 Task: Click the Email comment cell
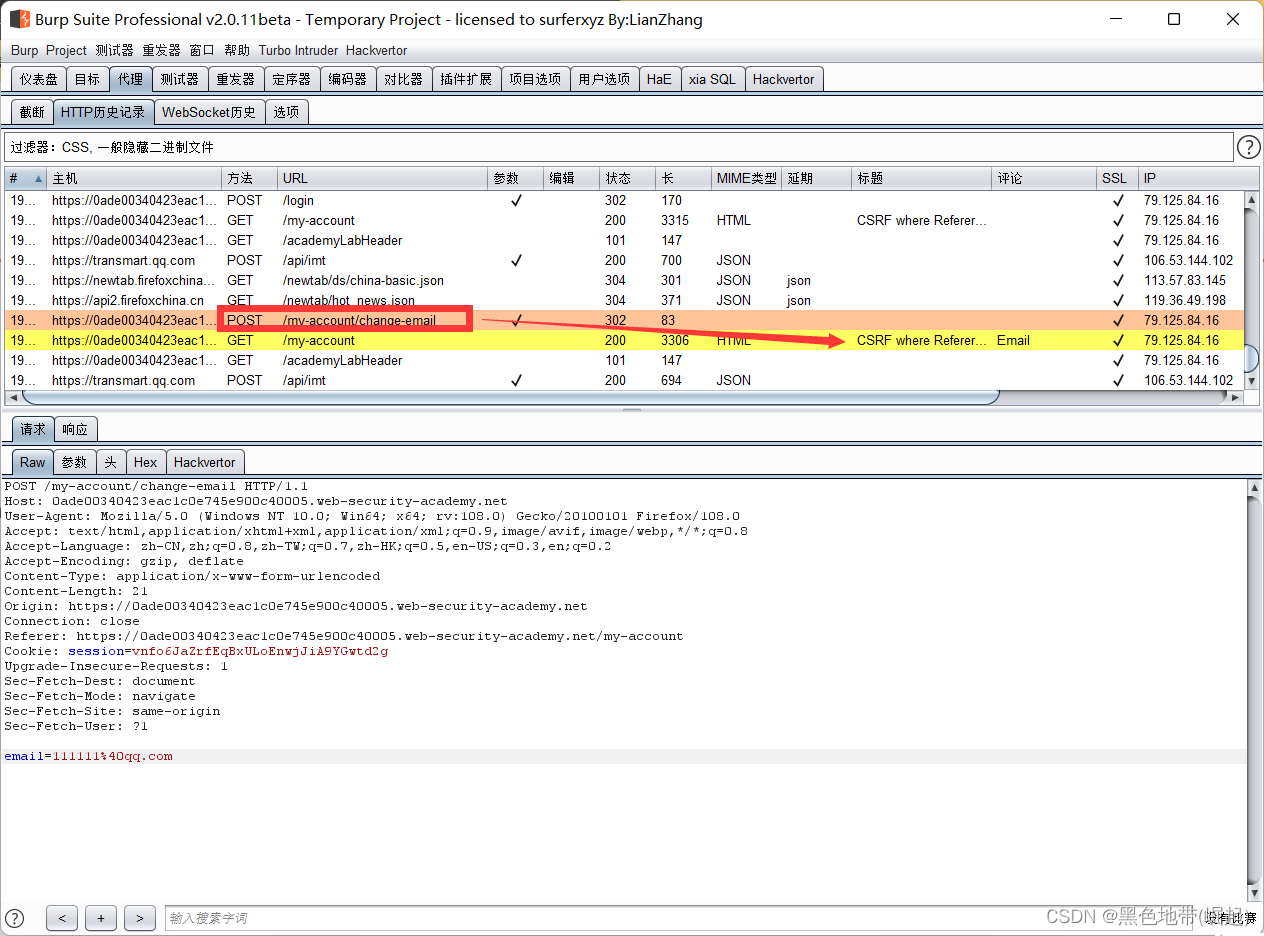coord(1043,340)
